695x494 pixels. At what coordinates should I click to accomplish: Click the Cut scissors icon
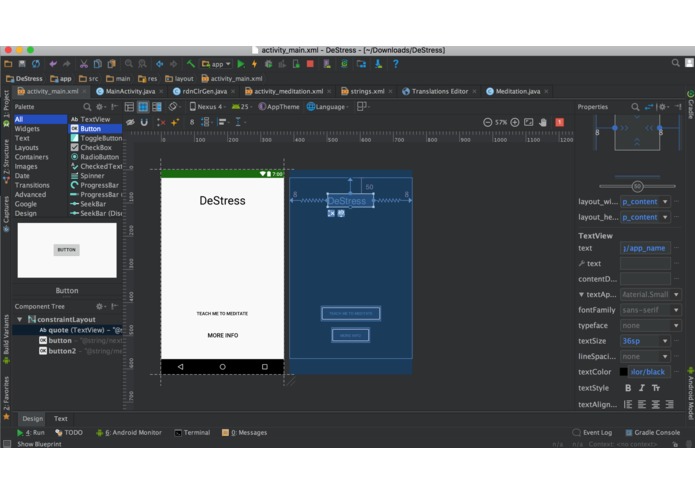[83, 64]
